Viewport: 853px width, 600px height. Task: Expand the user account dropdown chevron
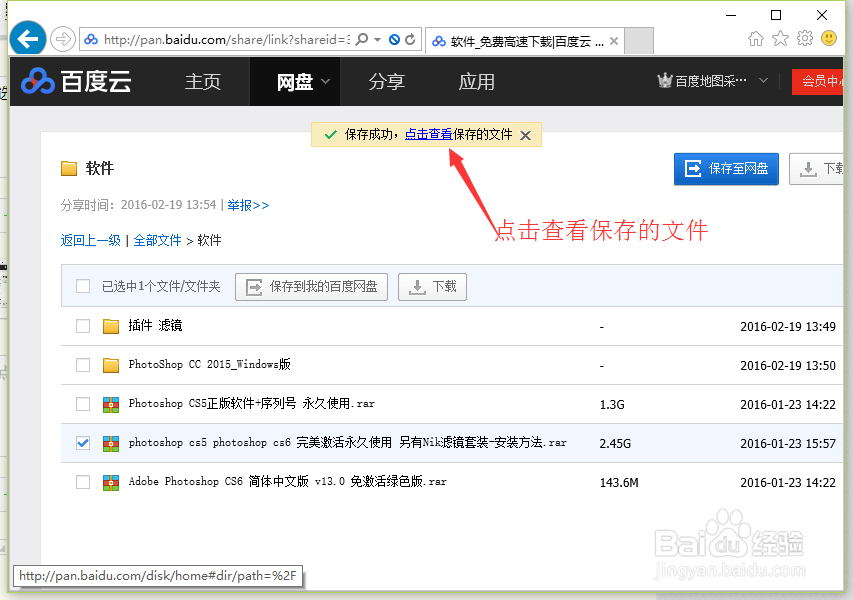763,81
